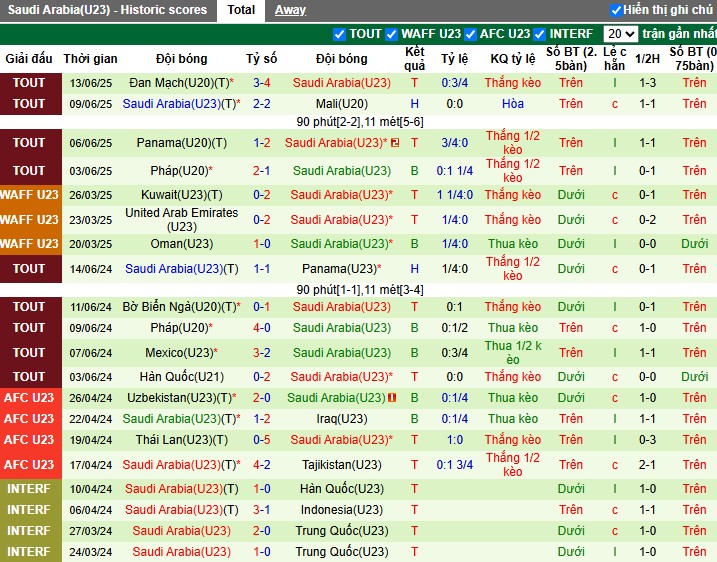Click Indonesia(U23) team name
This screenshot has height=562, width=717.
coord(342,510)
